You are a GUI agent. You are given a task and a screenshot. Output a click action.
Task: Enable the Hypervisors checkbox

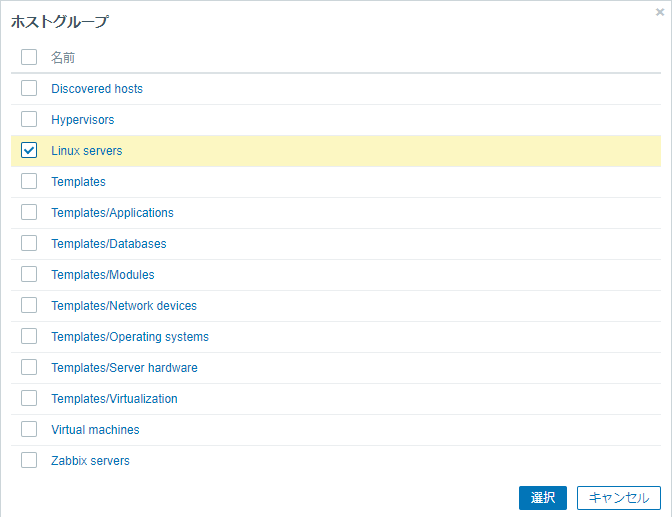tap(29, 119)
